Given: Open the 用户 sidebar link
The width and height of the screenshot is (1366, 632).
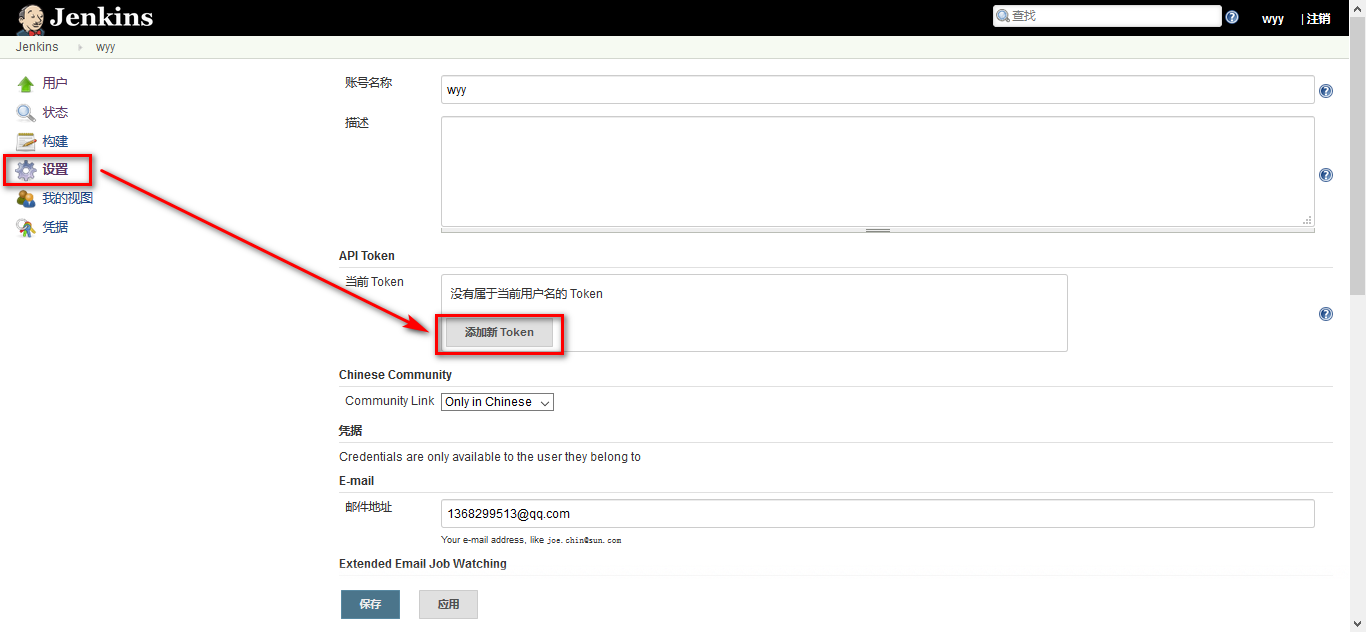Looking at the screenshot, I should 55,84.
